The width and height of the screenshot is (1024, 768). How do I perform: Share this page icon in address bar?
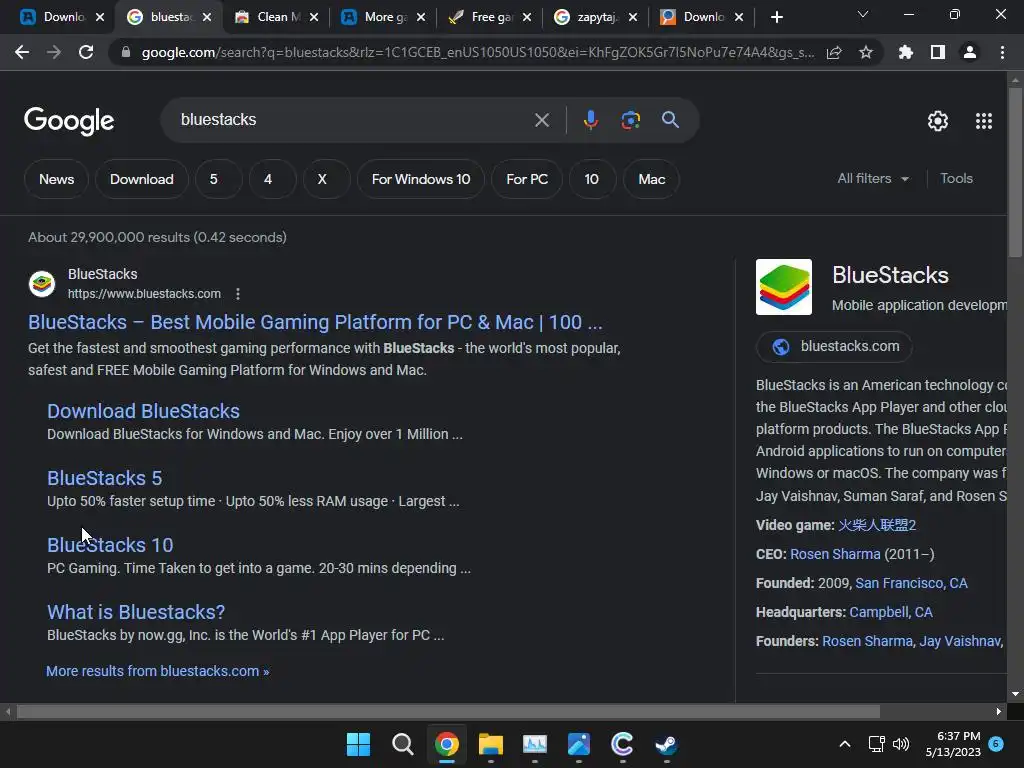coord(834,52)
